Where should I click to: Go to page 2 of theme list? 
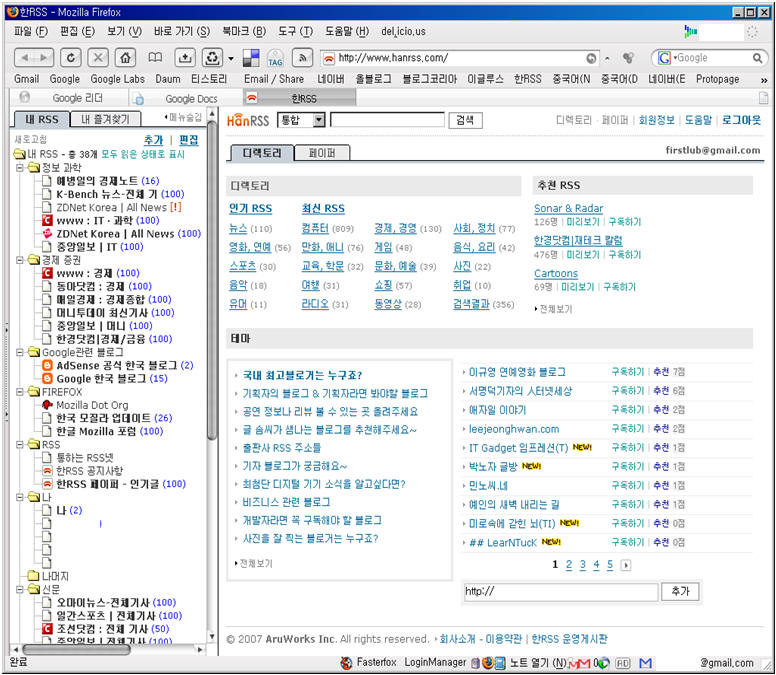coord(569,565)
